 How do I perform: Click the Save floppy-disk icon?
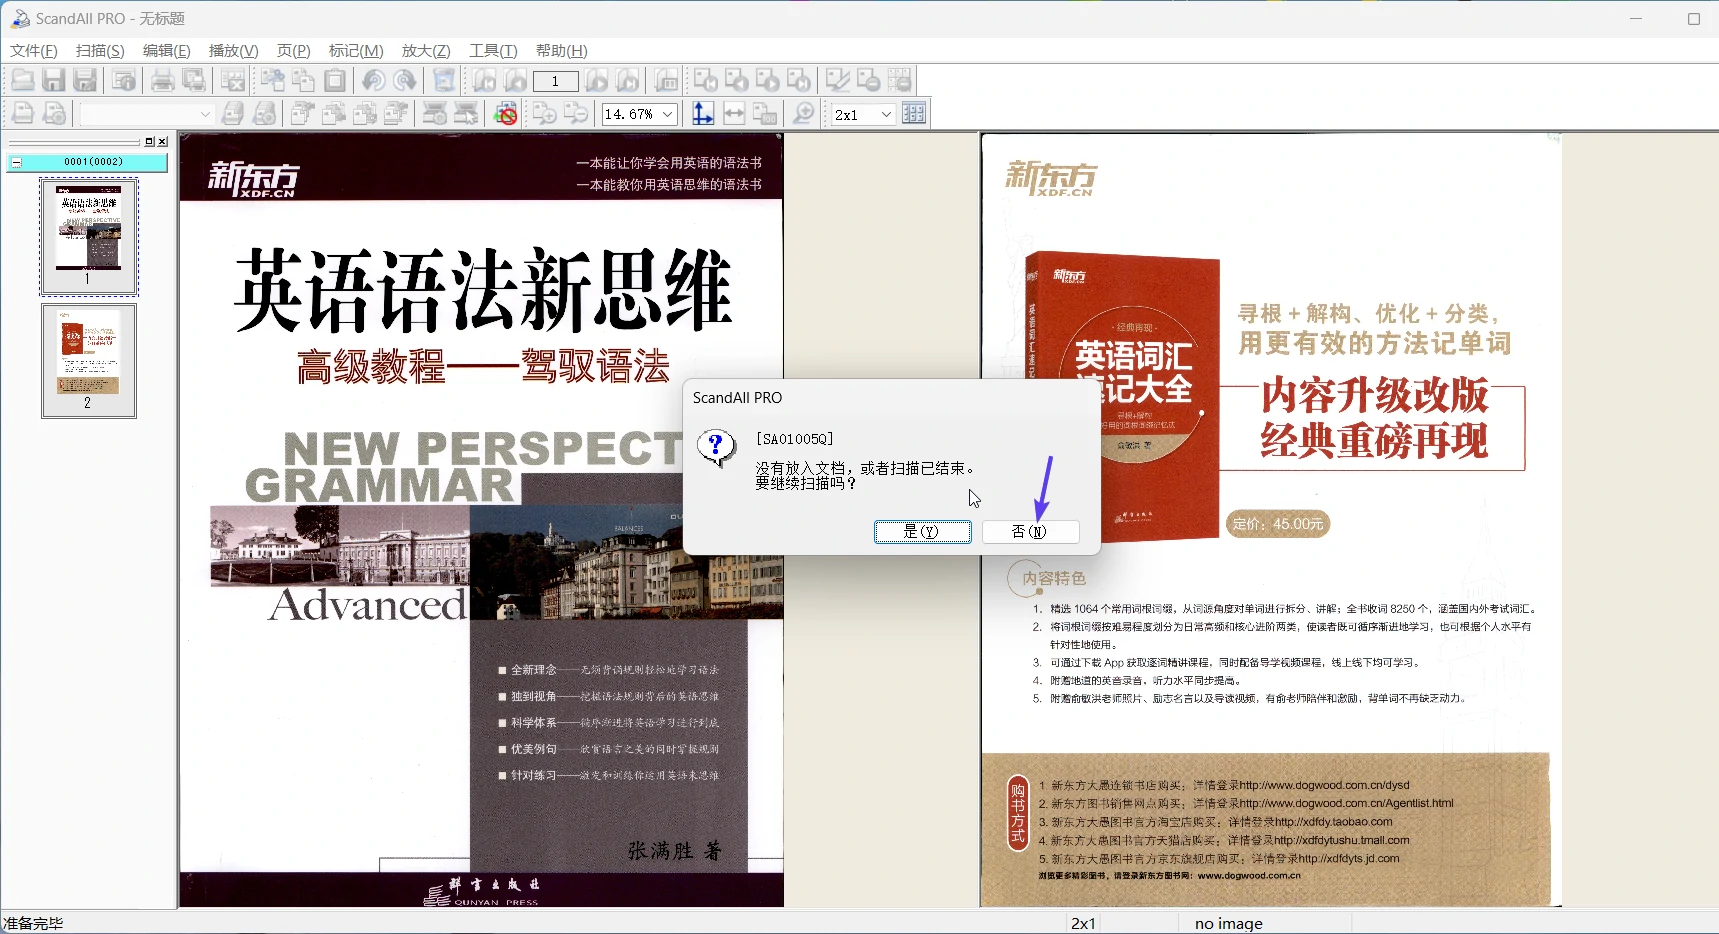tap(54, 81)
